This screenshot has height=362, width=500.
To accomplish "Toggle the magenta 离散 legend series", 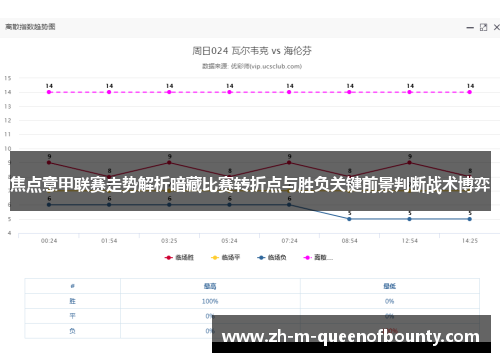I will [318, 257].
